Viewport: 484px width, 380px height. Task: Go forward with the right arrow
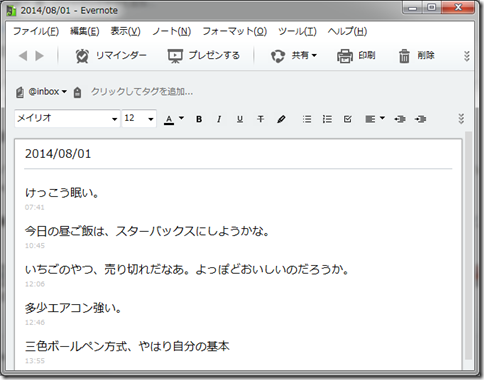coord(39,56)
